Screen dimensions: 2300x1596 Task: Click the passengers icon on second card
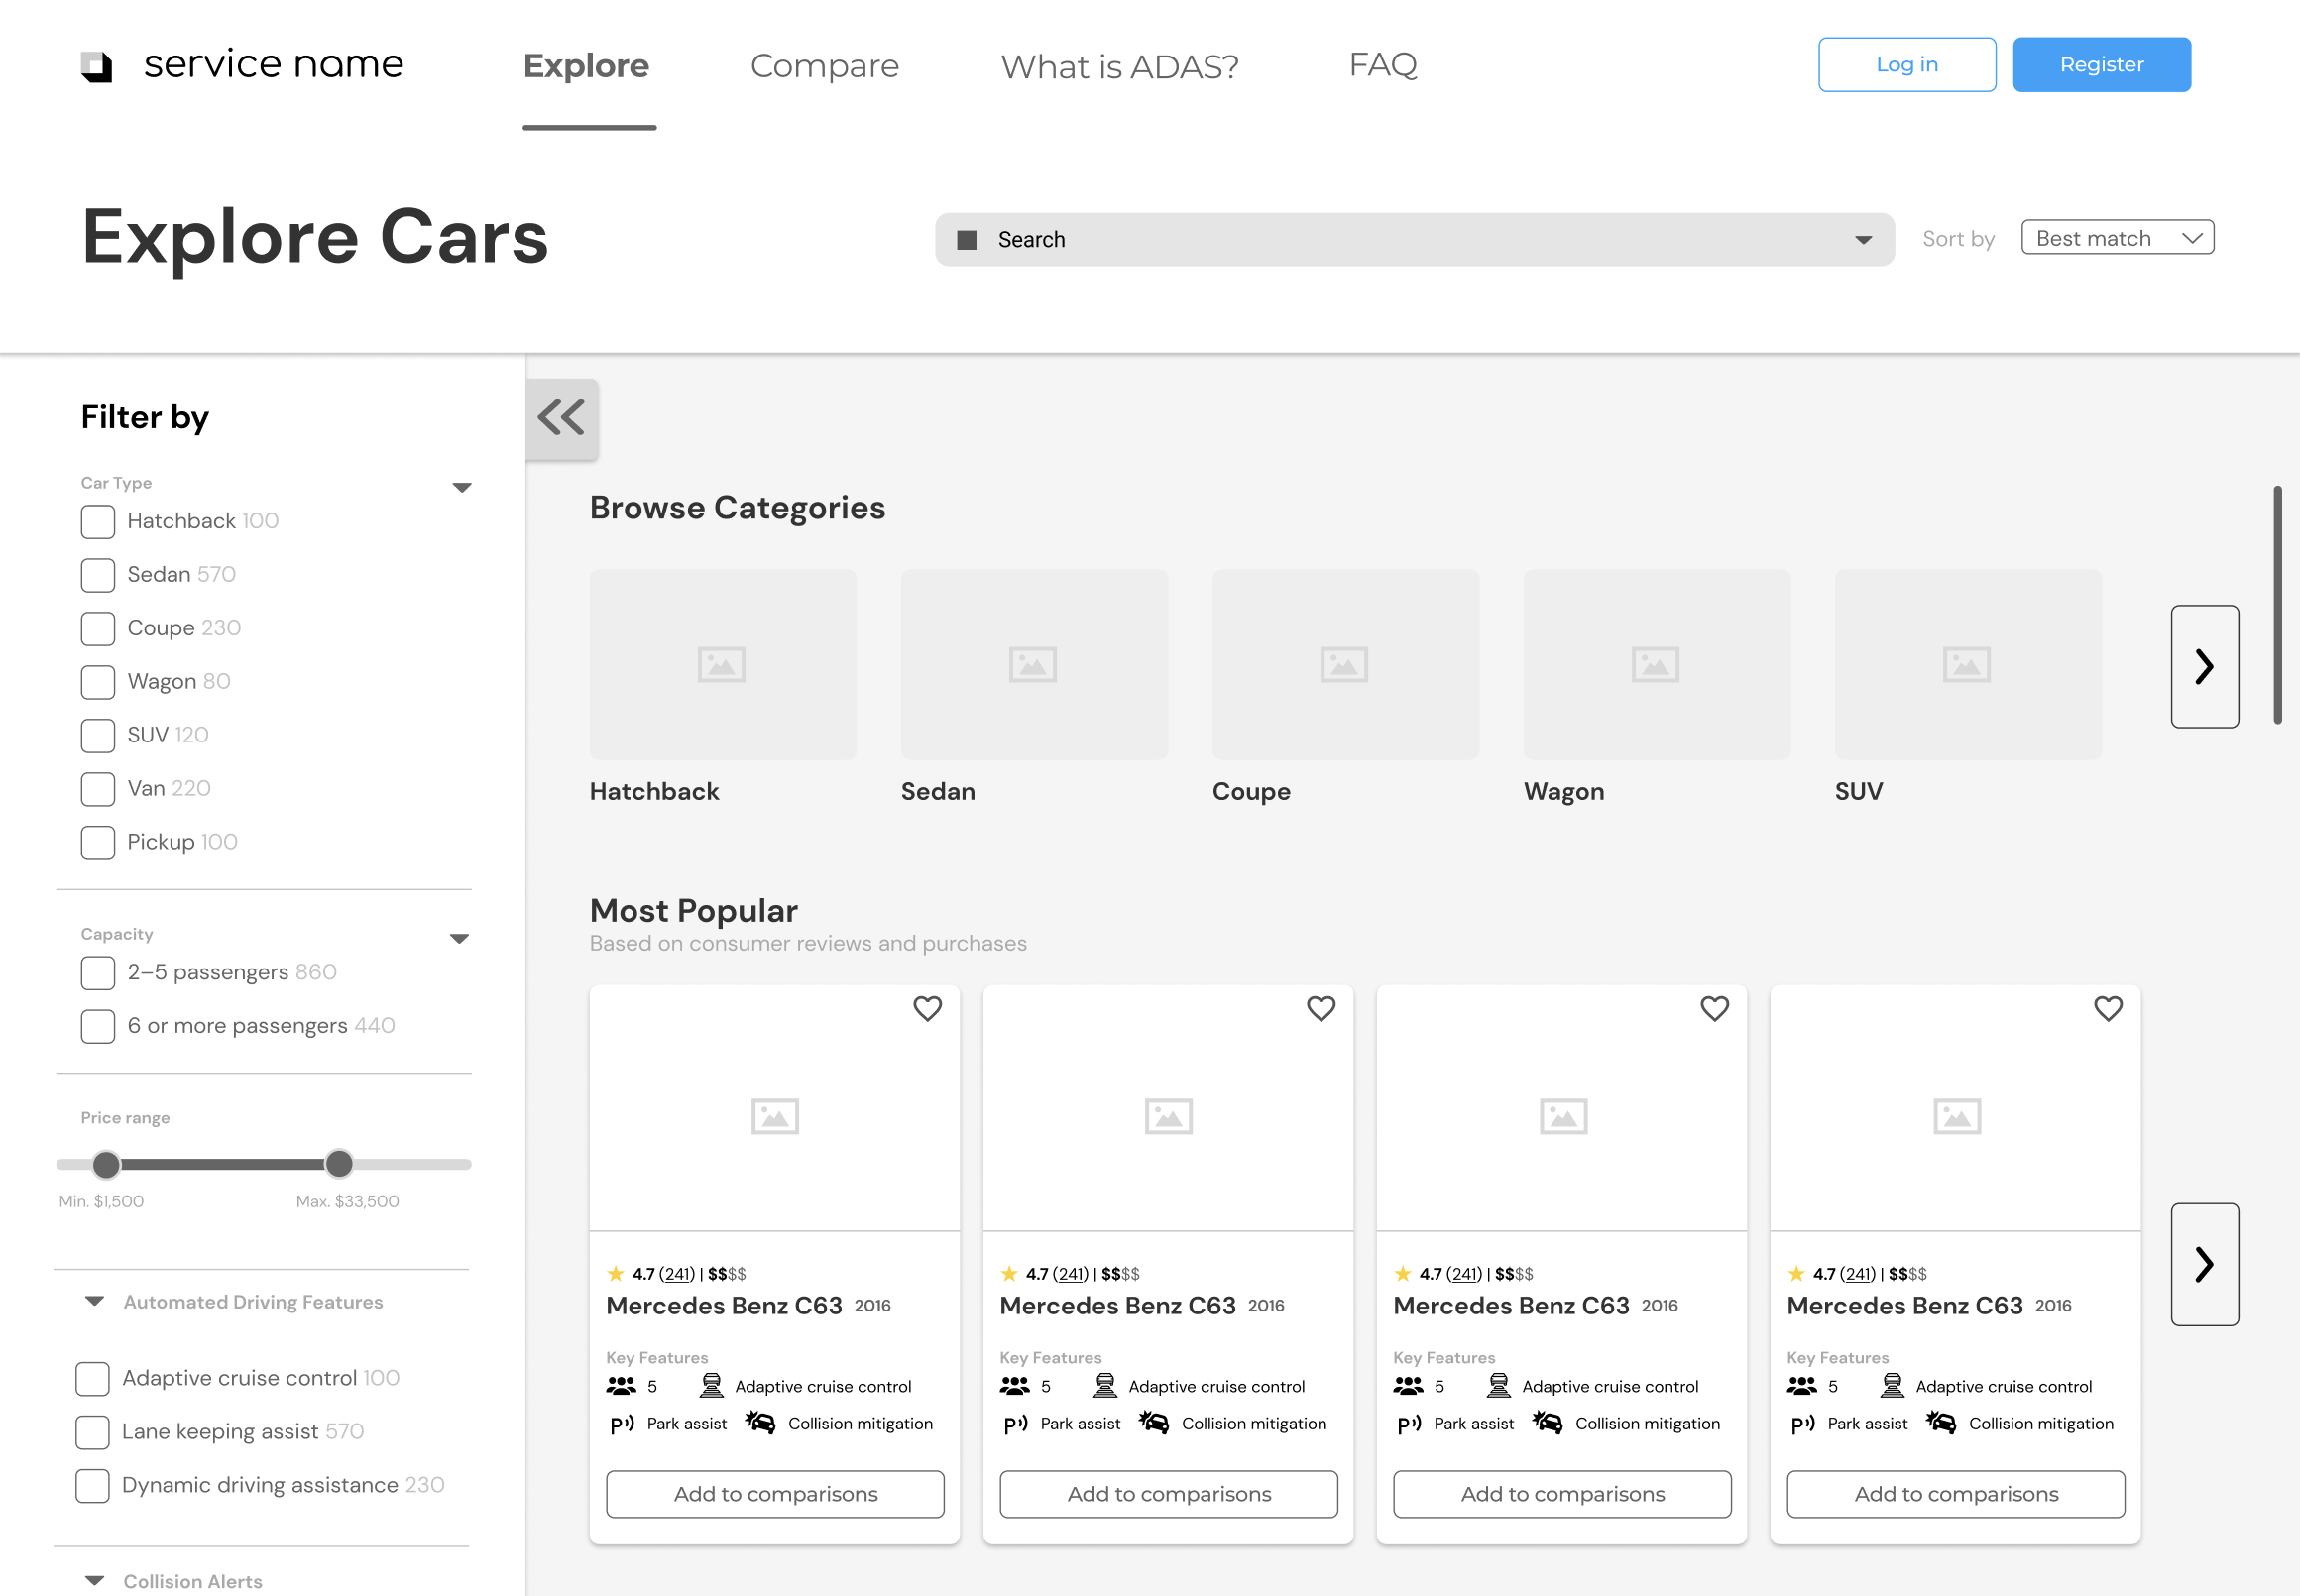[1015, 1386]
